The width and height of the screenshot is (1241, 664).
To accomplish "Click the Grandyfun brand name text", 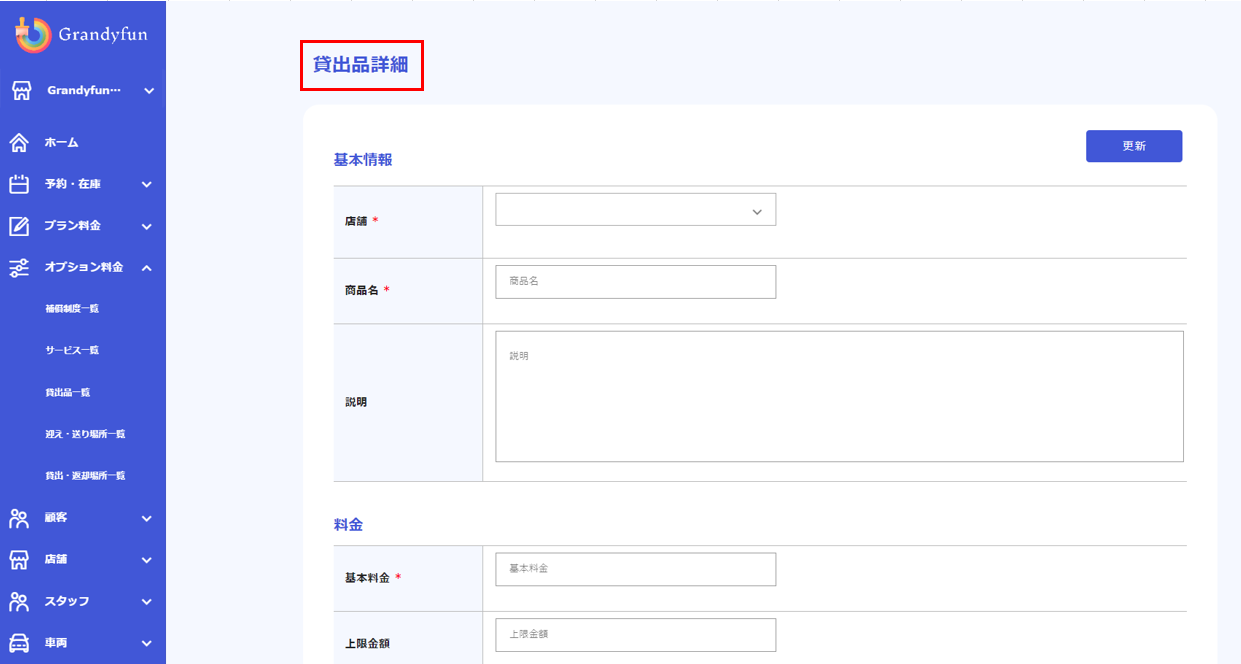I will coord(103,35).
